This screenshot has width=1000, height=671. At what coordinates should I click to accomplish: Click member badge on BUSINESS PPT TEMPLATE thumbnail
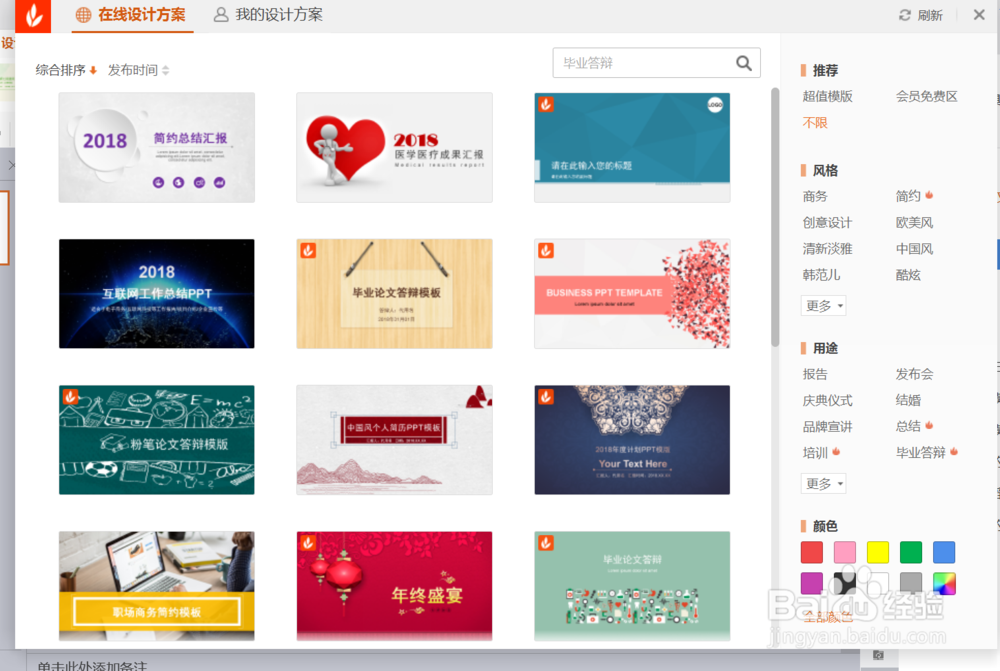(x=546, y=251)
